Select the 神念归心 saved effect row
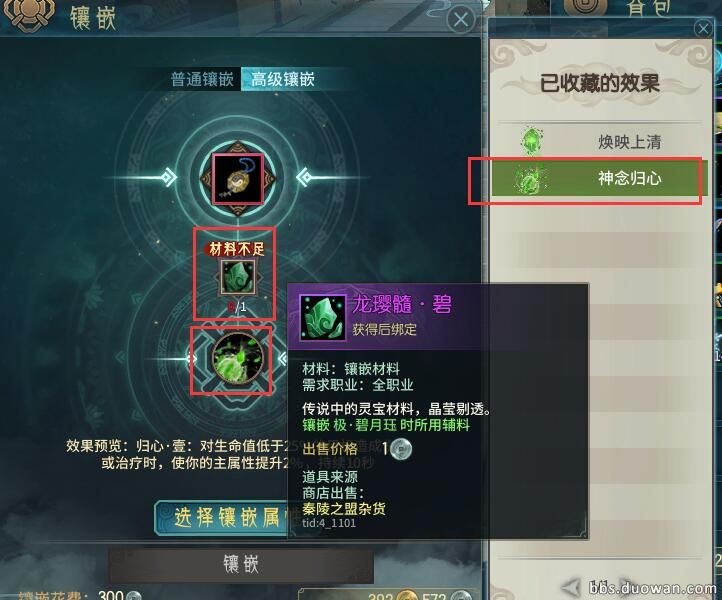722x600 pixels. click(597, 178)
